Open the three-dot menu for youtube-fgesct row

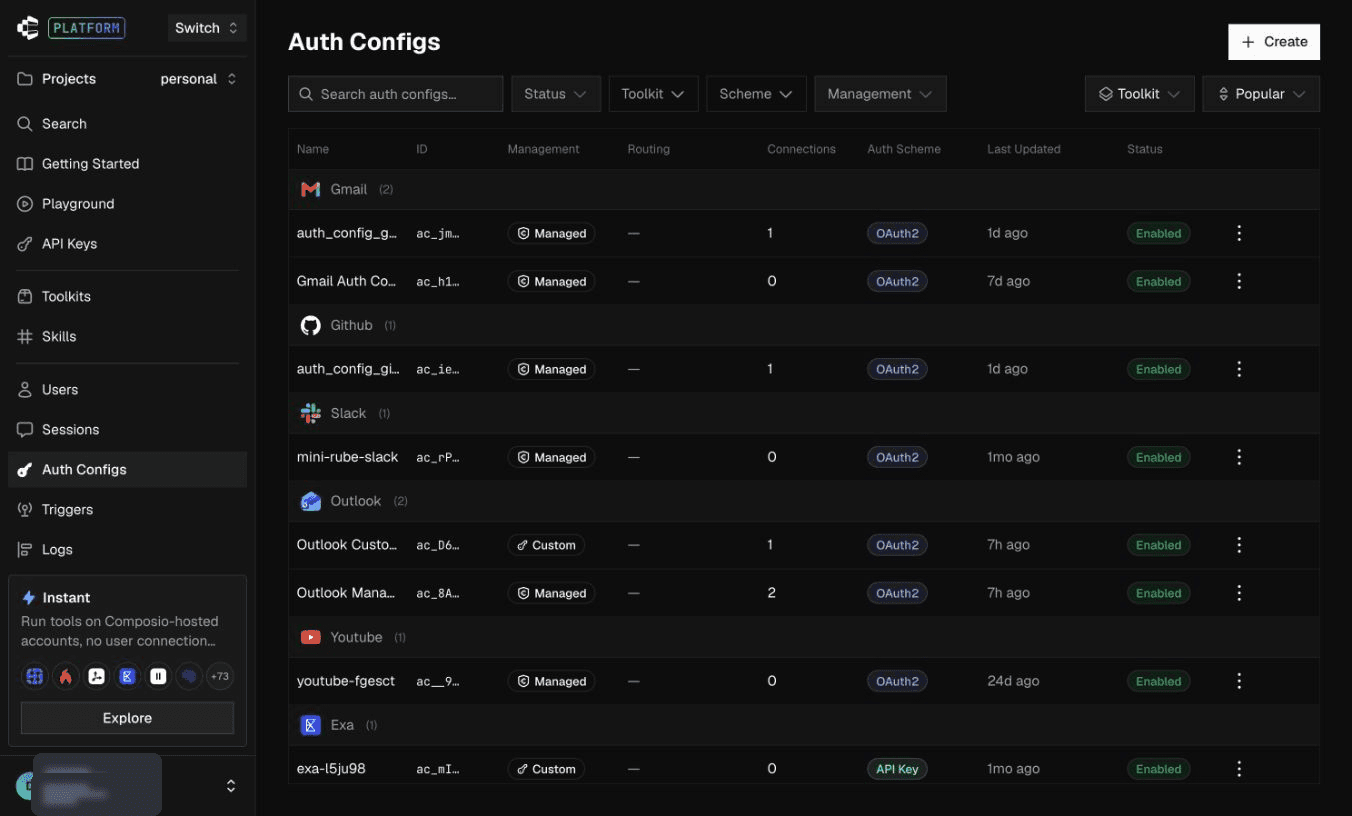(1239, 681)
